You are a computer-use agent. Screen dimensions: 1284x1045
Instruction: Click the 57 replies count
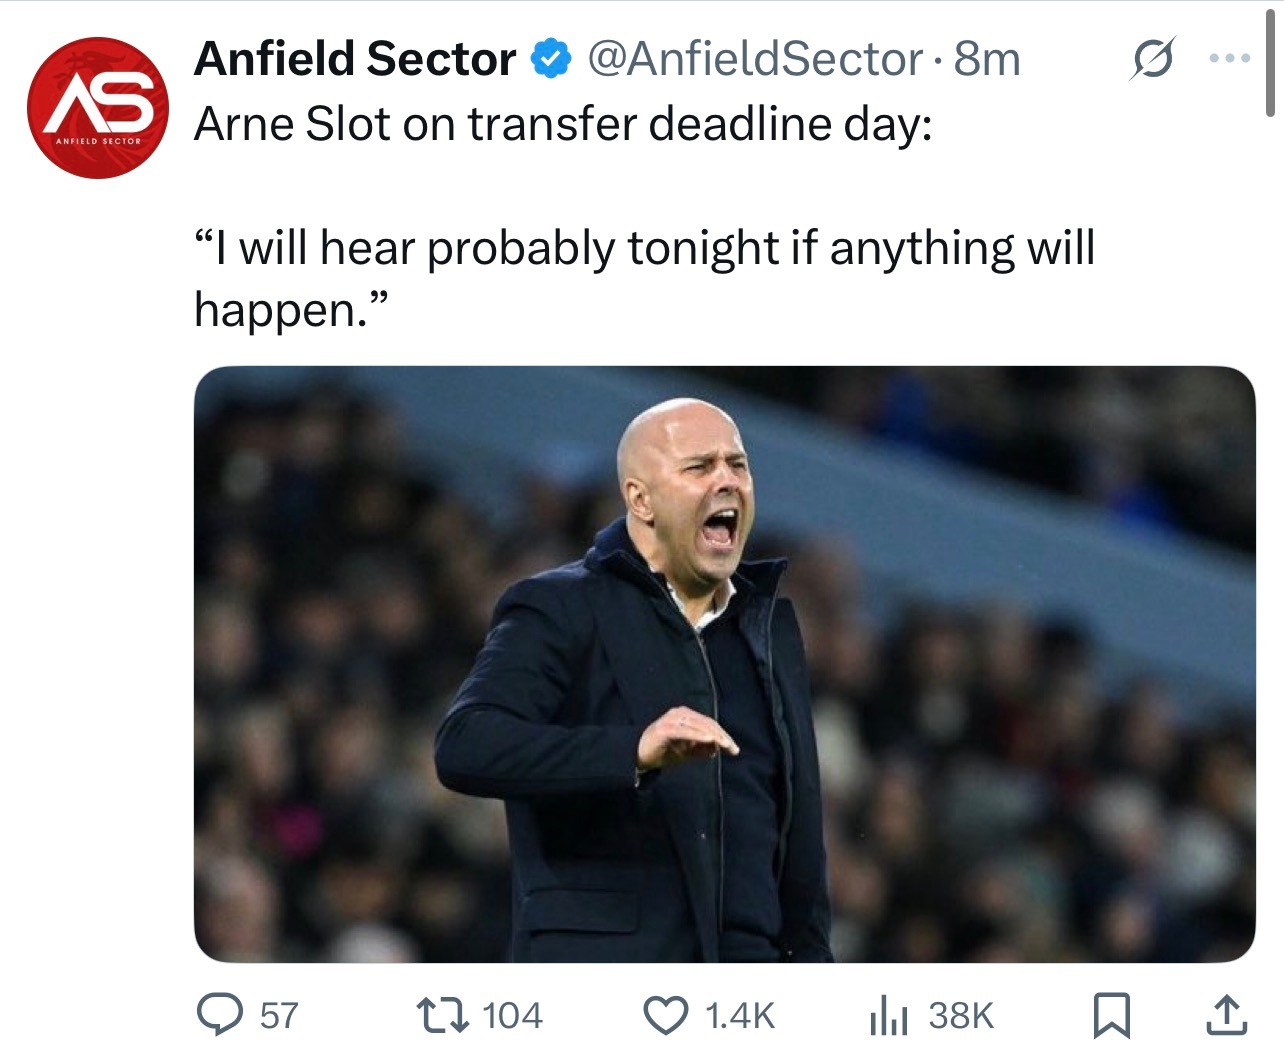tap(279, 1016)
